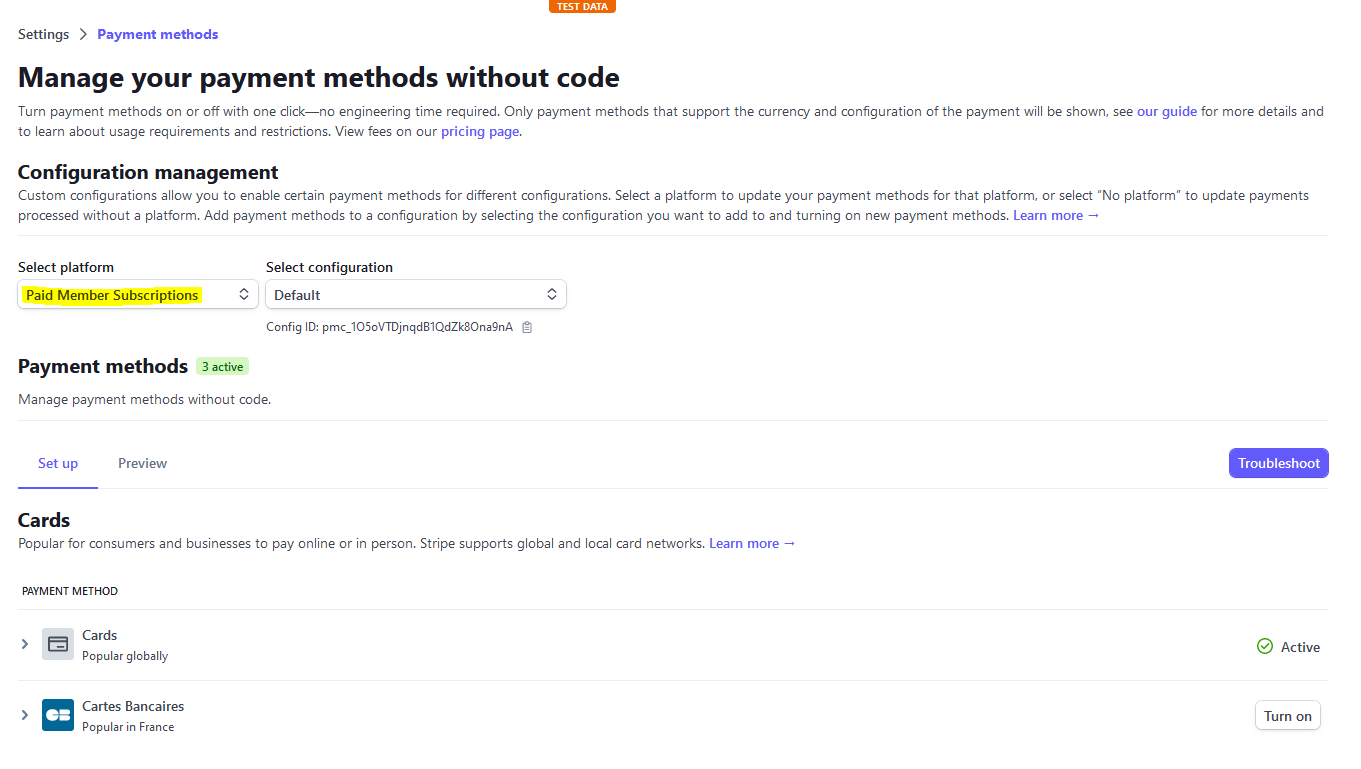Click the 3 active status badge
Viewport: 1361px width, 769px height.
point(222,367)
